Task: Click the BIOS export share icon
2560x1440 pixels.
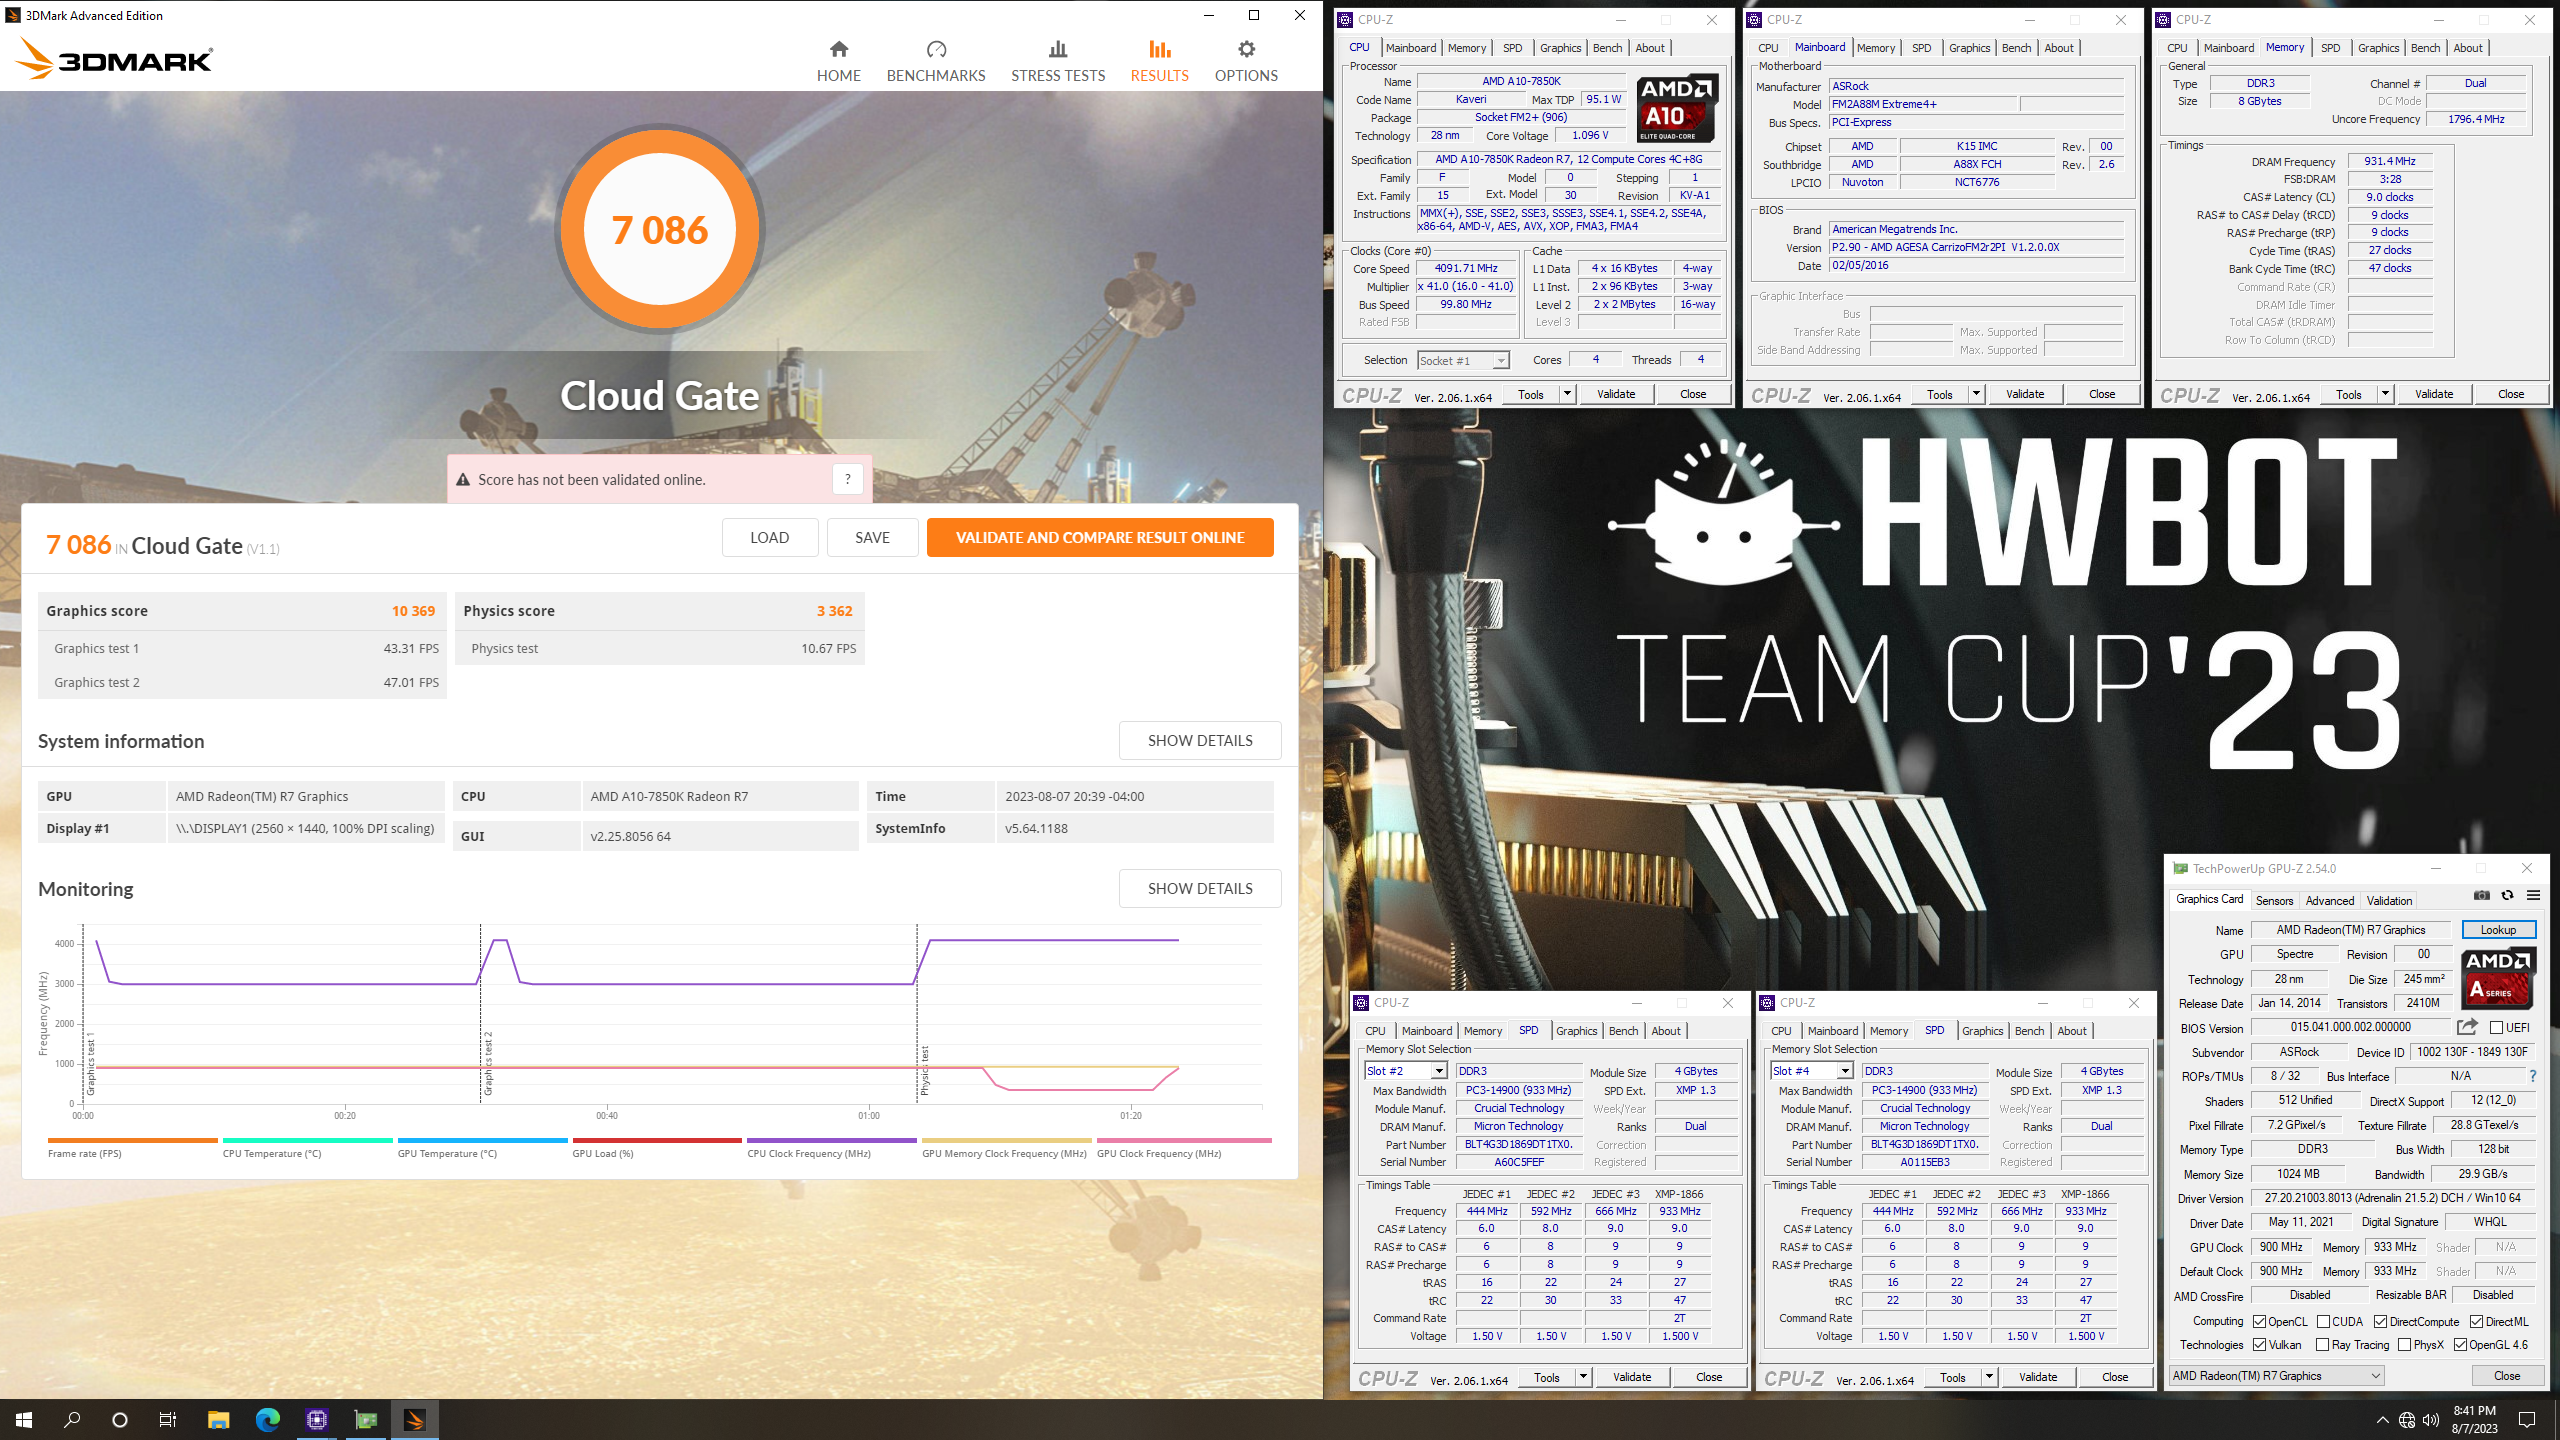Action: tap(2467, 1027)
